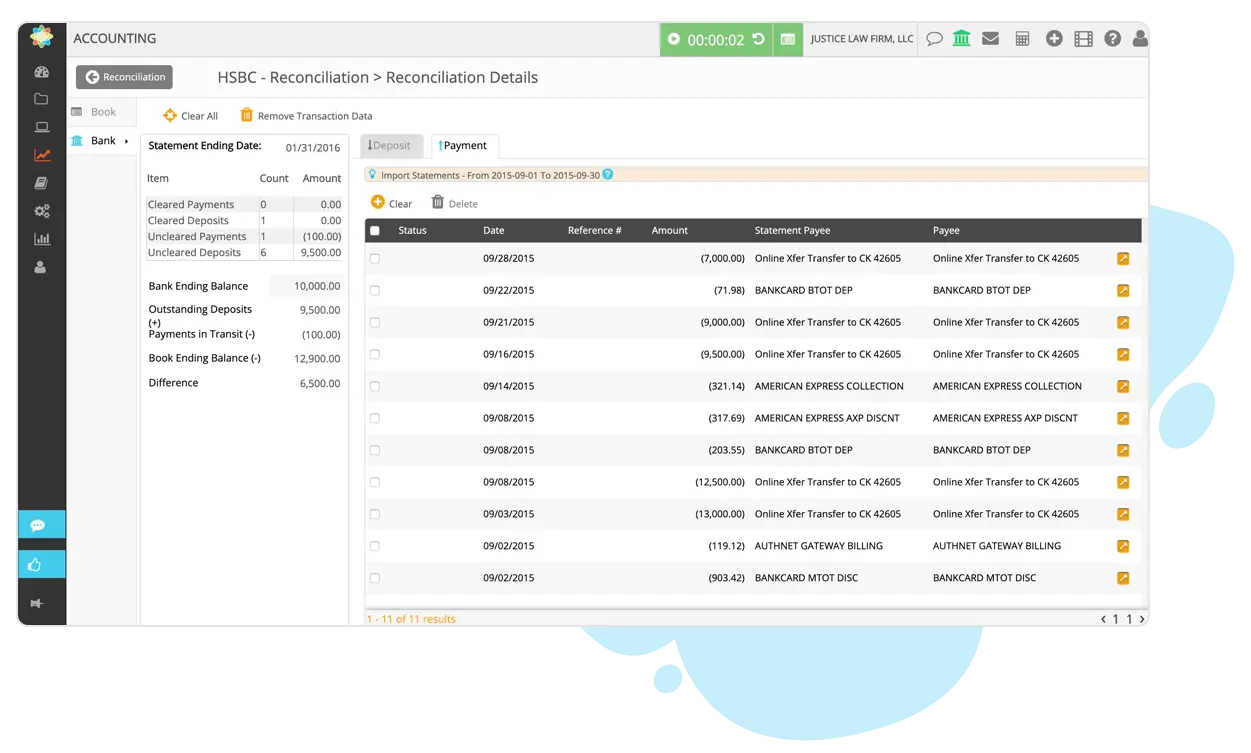This screenshot has height=753, width=1251.
Task: Switch to the Deposit tab
Action: pos(392,146)
